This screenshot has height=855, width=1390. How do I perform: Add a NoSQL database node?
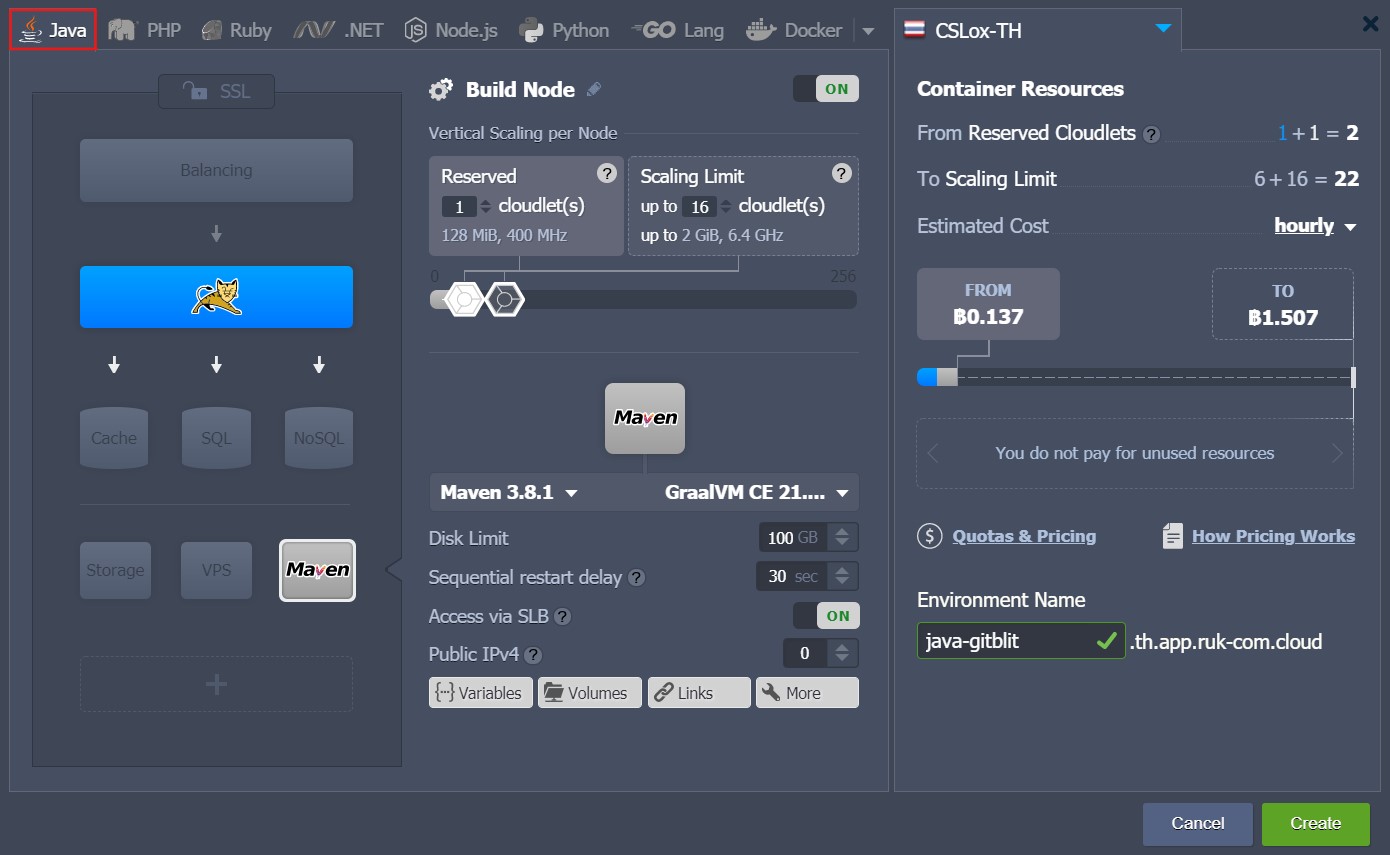(x=319, y=438)
